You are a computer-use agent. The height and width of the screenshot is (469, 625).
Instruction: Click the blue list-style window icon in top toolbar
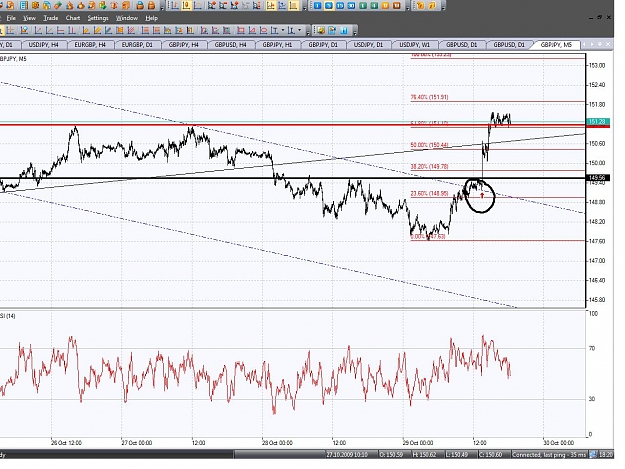(x=24, y=6)
